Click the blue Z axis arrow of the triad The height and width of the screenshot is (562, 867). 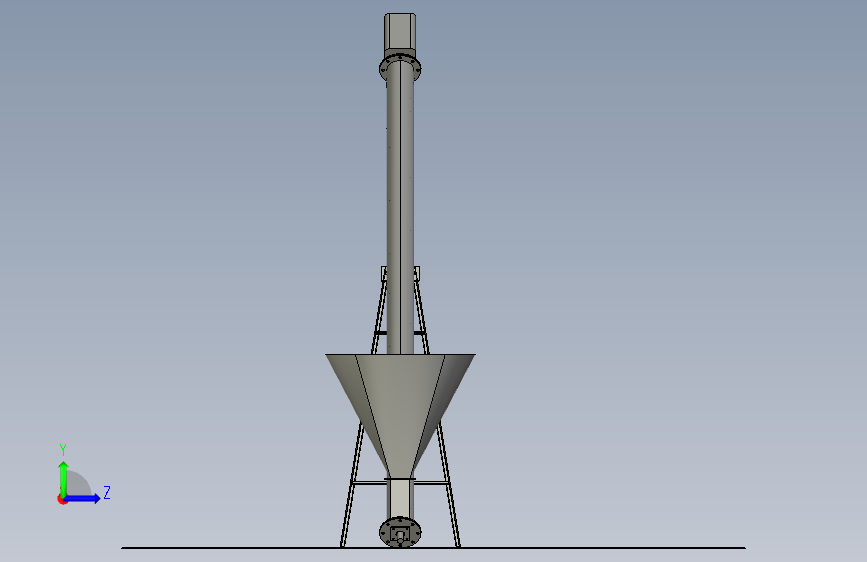[83, 498]
